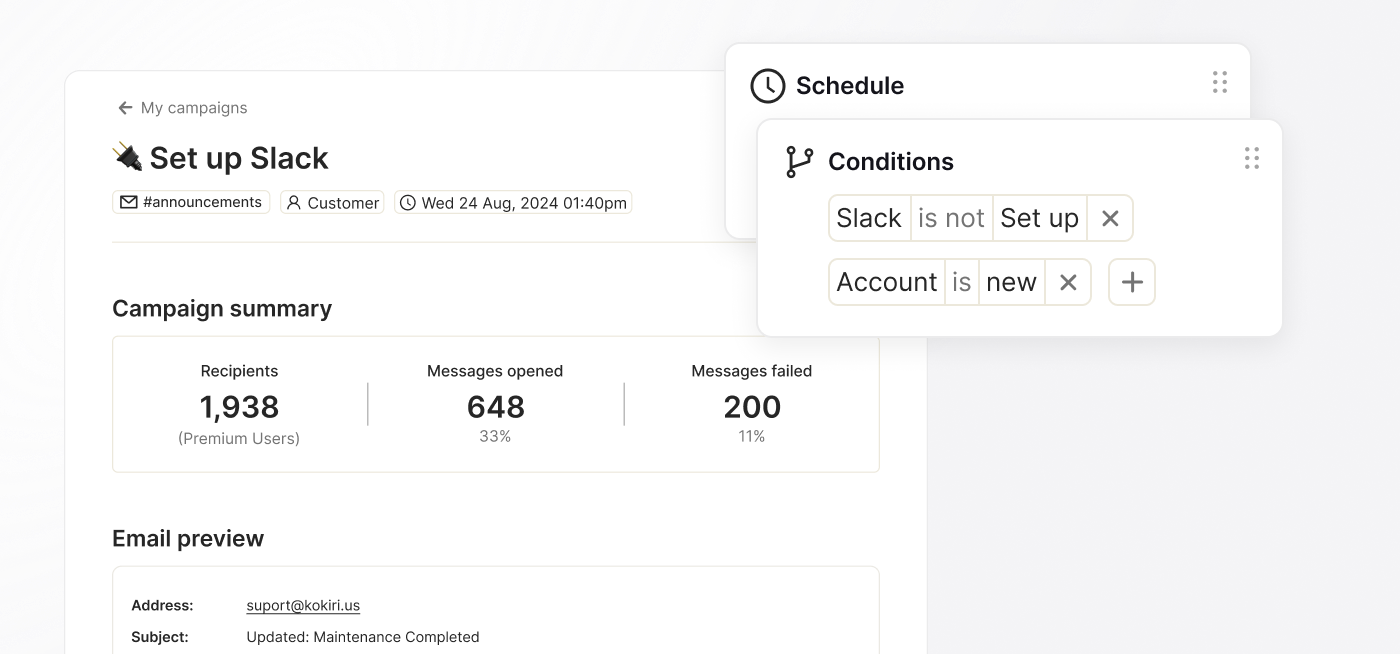Open the 'Set up' value selector
The height and width of the screenshot is (654, 1400).
coord(1039,218)
